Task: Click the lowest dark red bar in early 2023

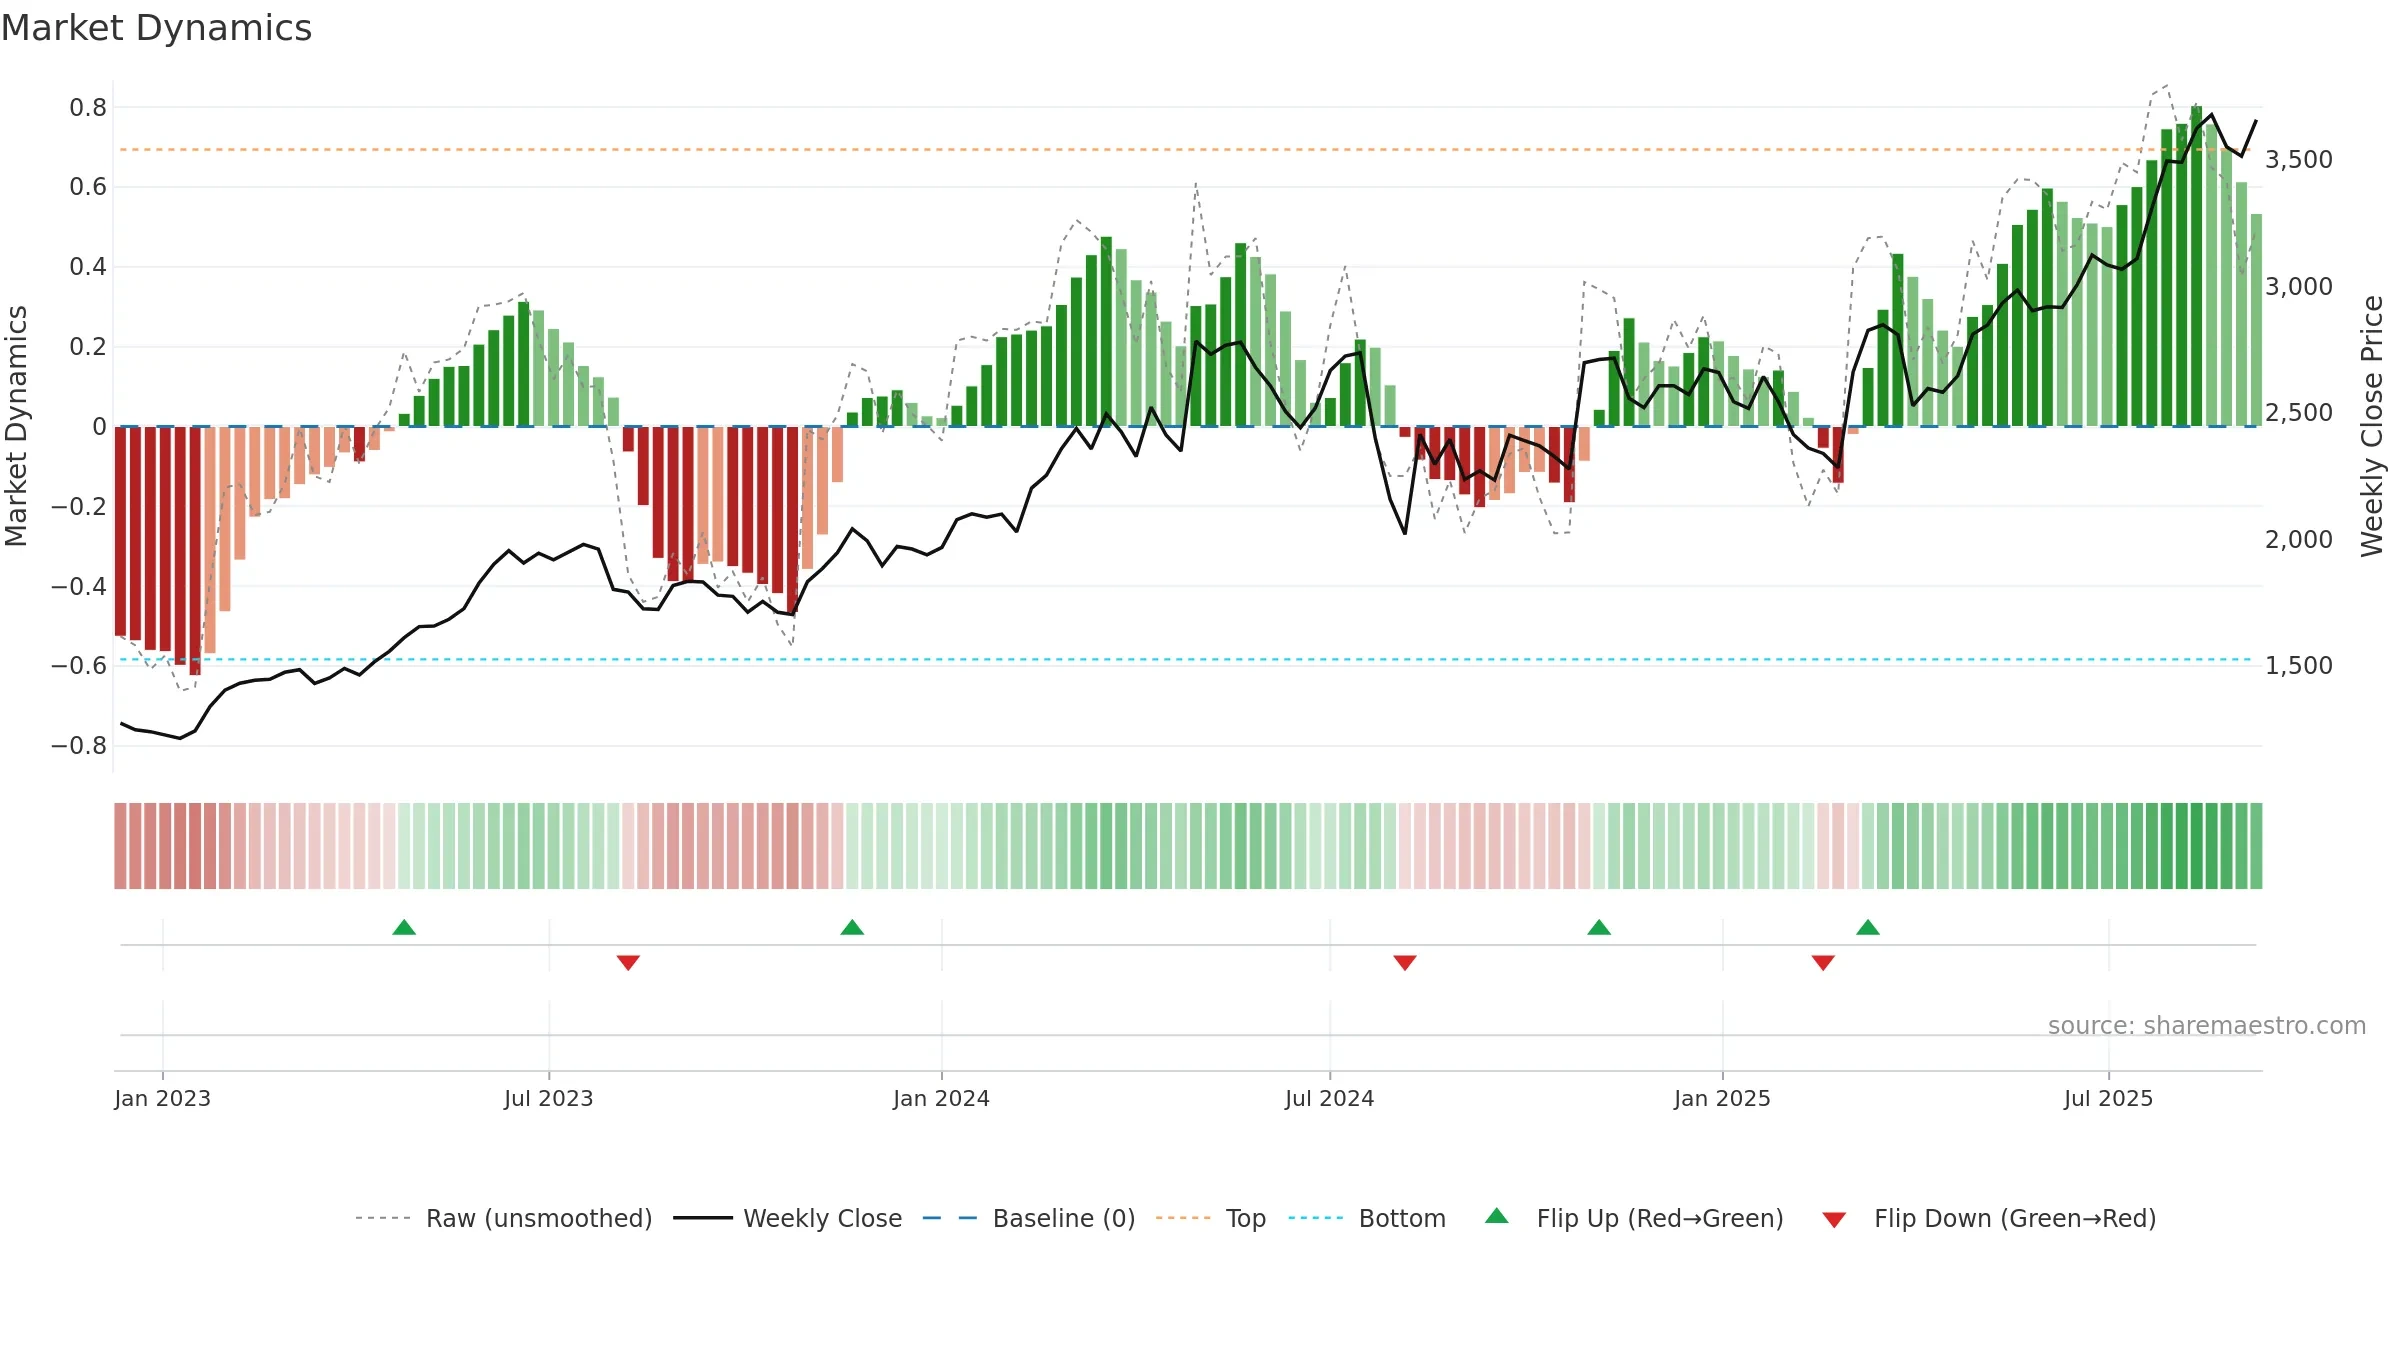Action: coord(195,551)
